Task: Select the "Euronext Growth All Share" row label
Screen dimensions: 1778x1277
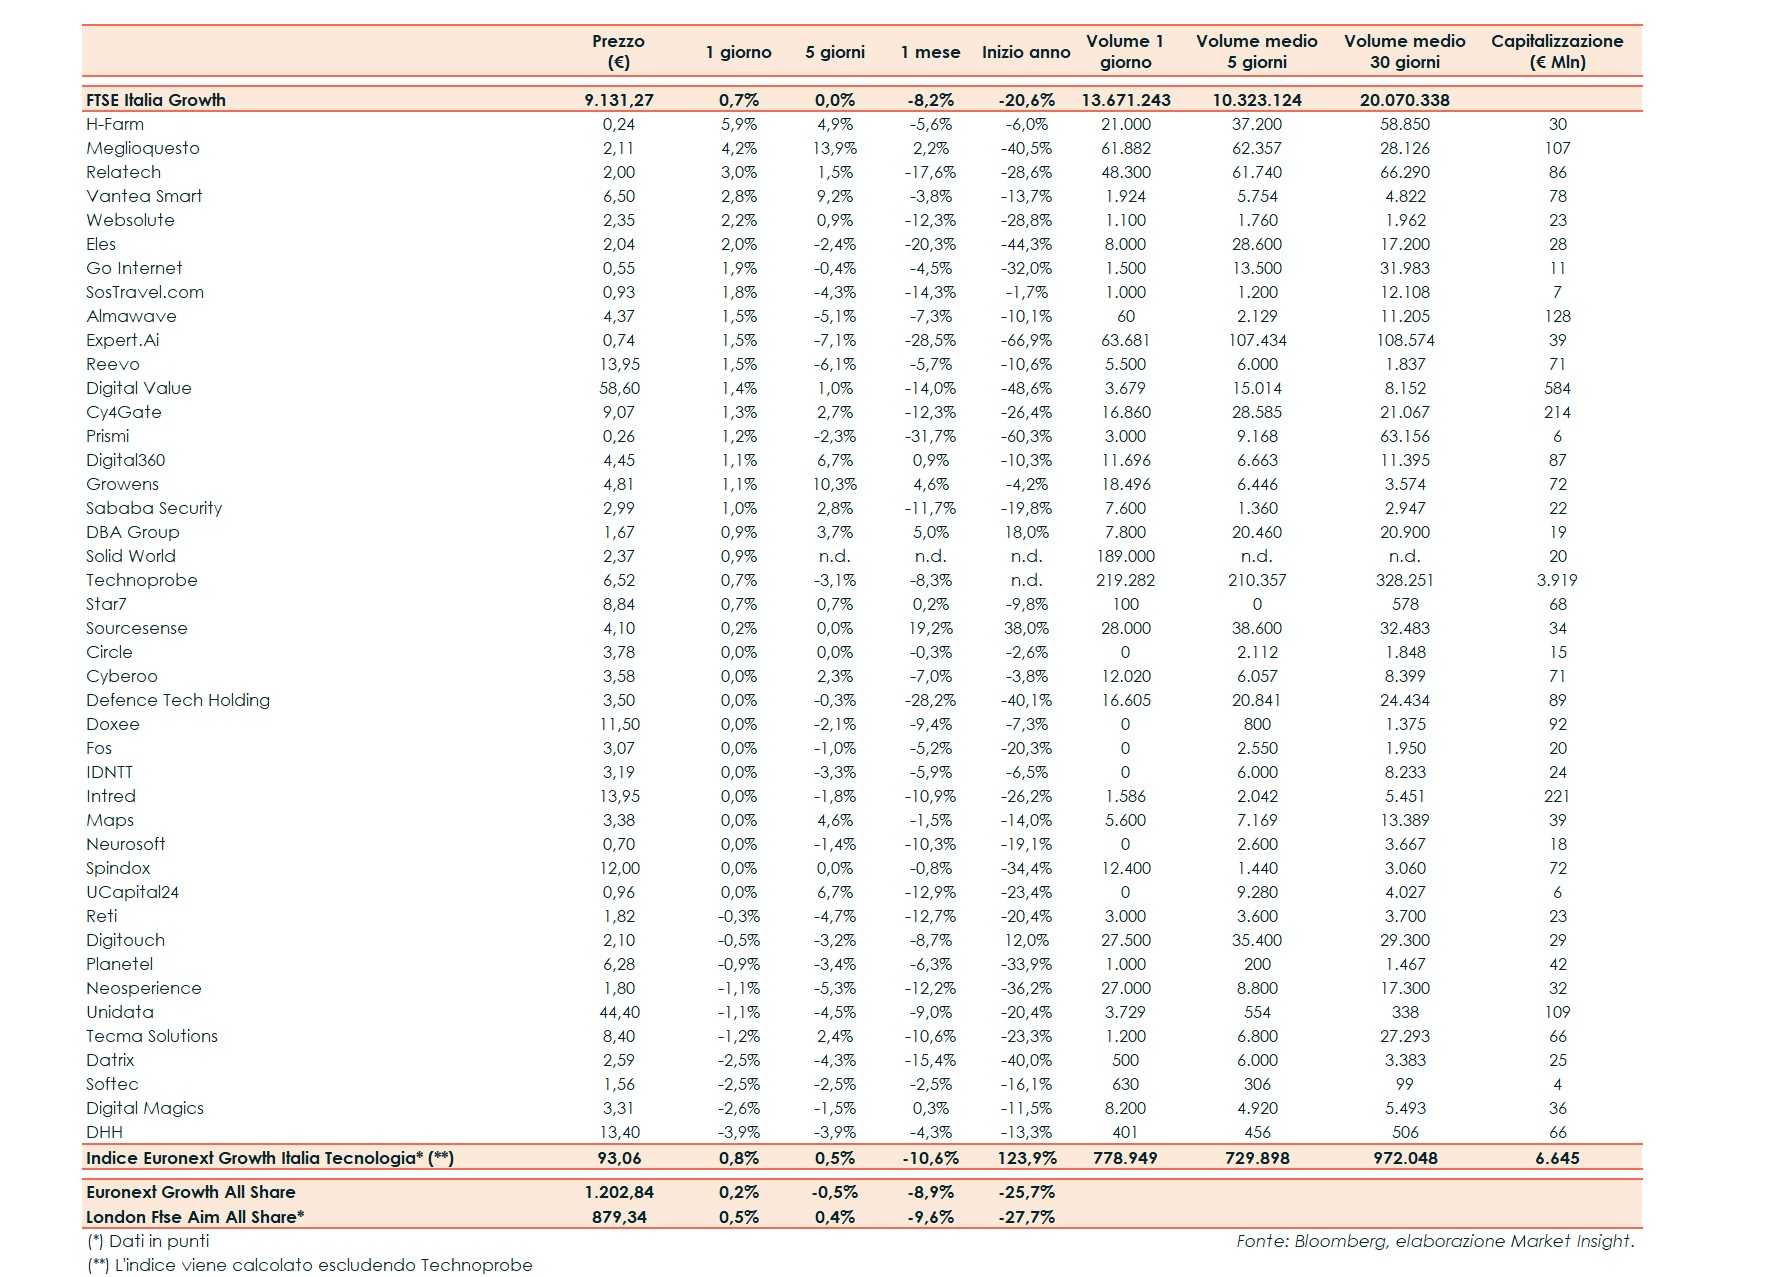Action: pyautogui.click(x=191, y=1192)
